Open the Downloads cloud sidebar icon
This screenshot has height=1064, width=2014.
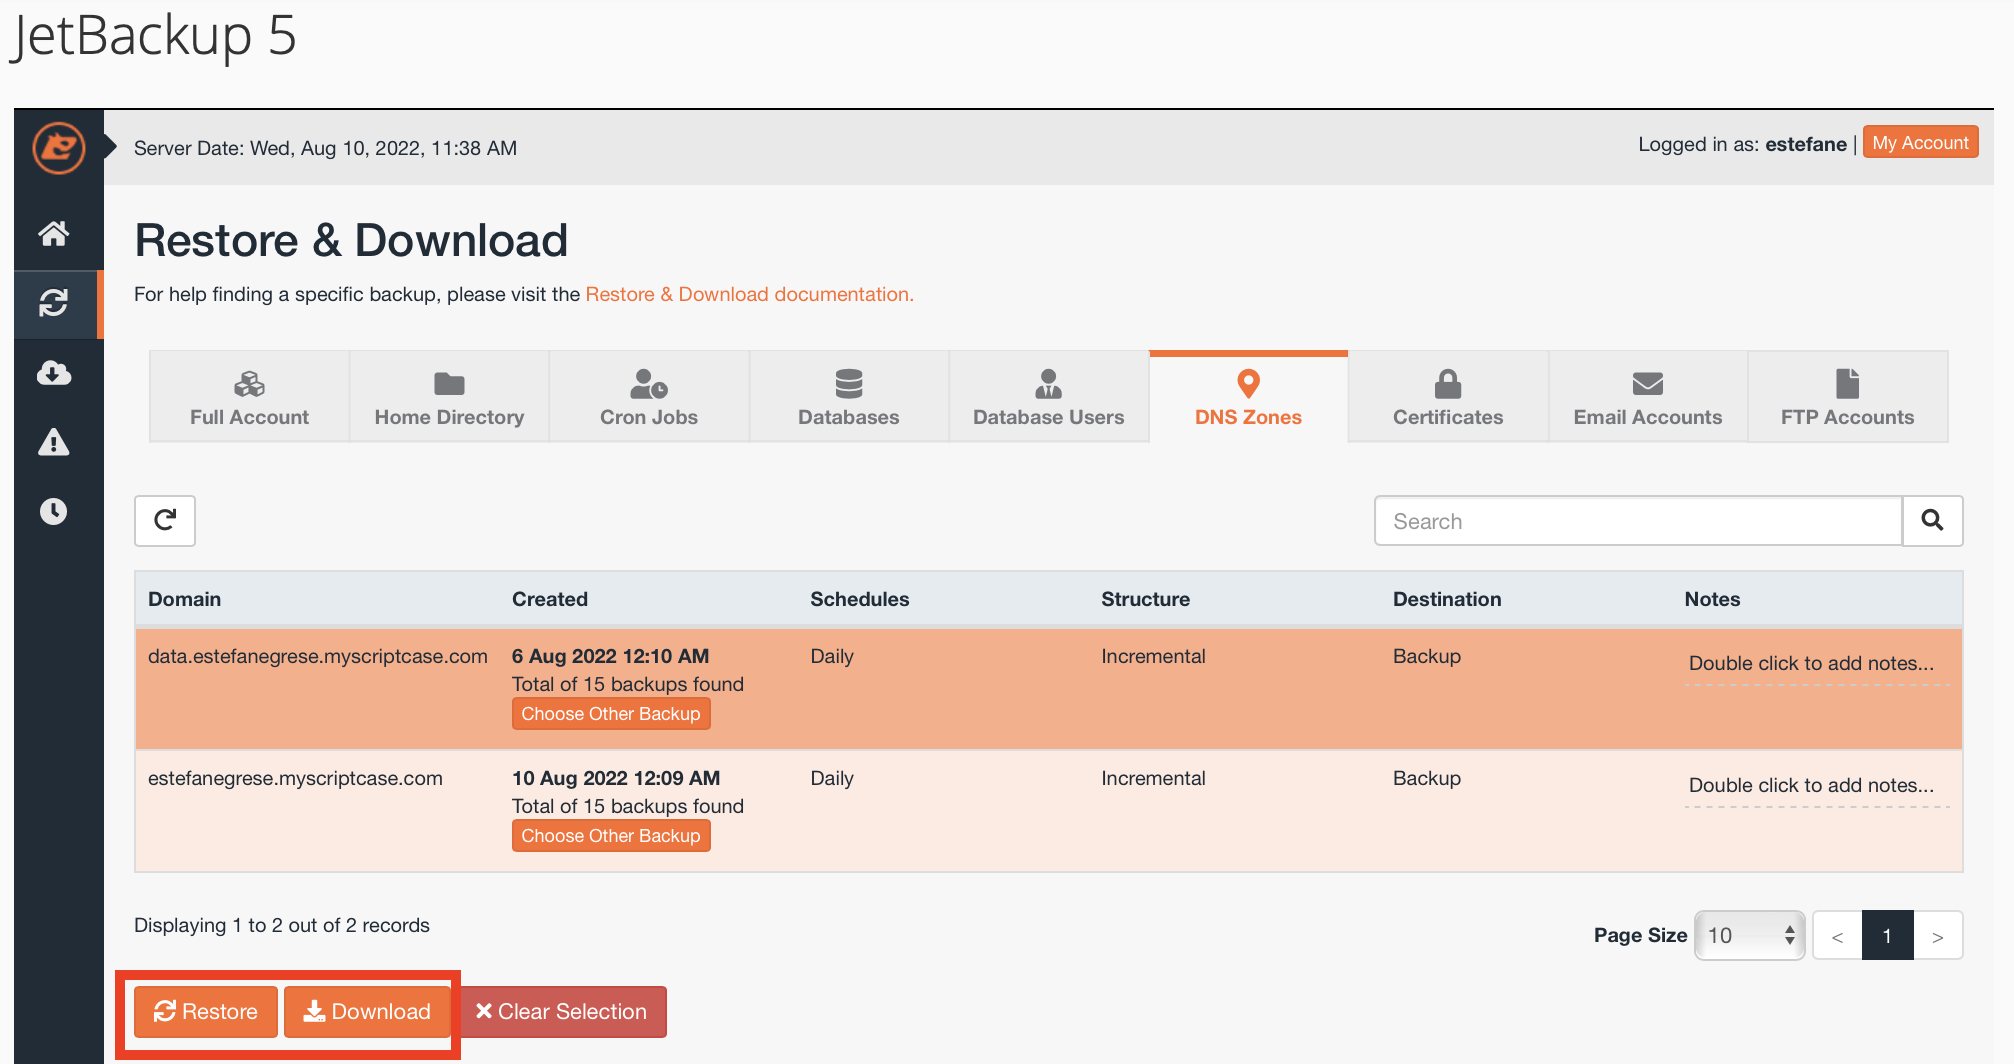(54, 373)
